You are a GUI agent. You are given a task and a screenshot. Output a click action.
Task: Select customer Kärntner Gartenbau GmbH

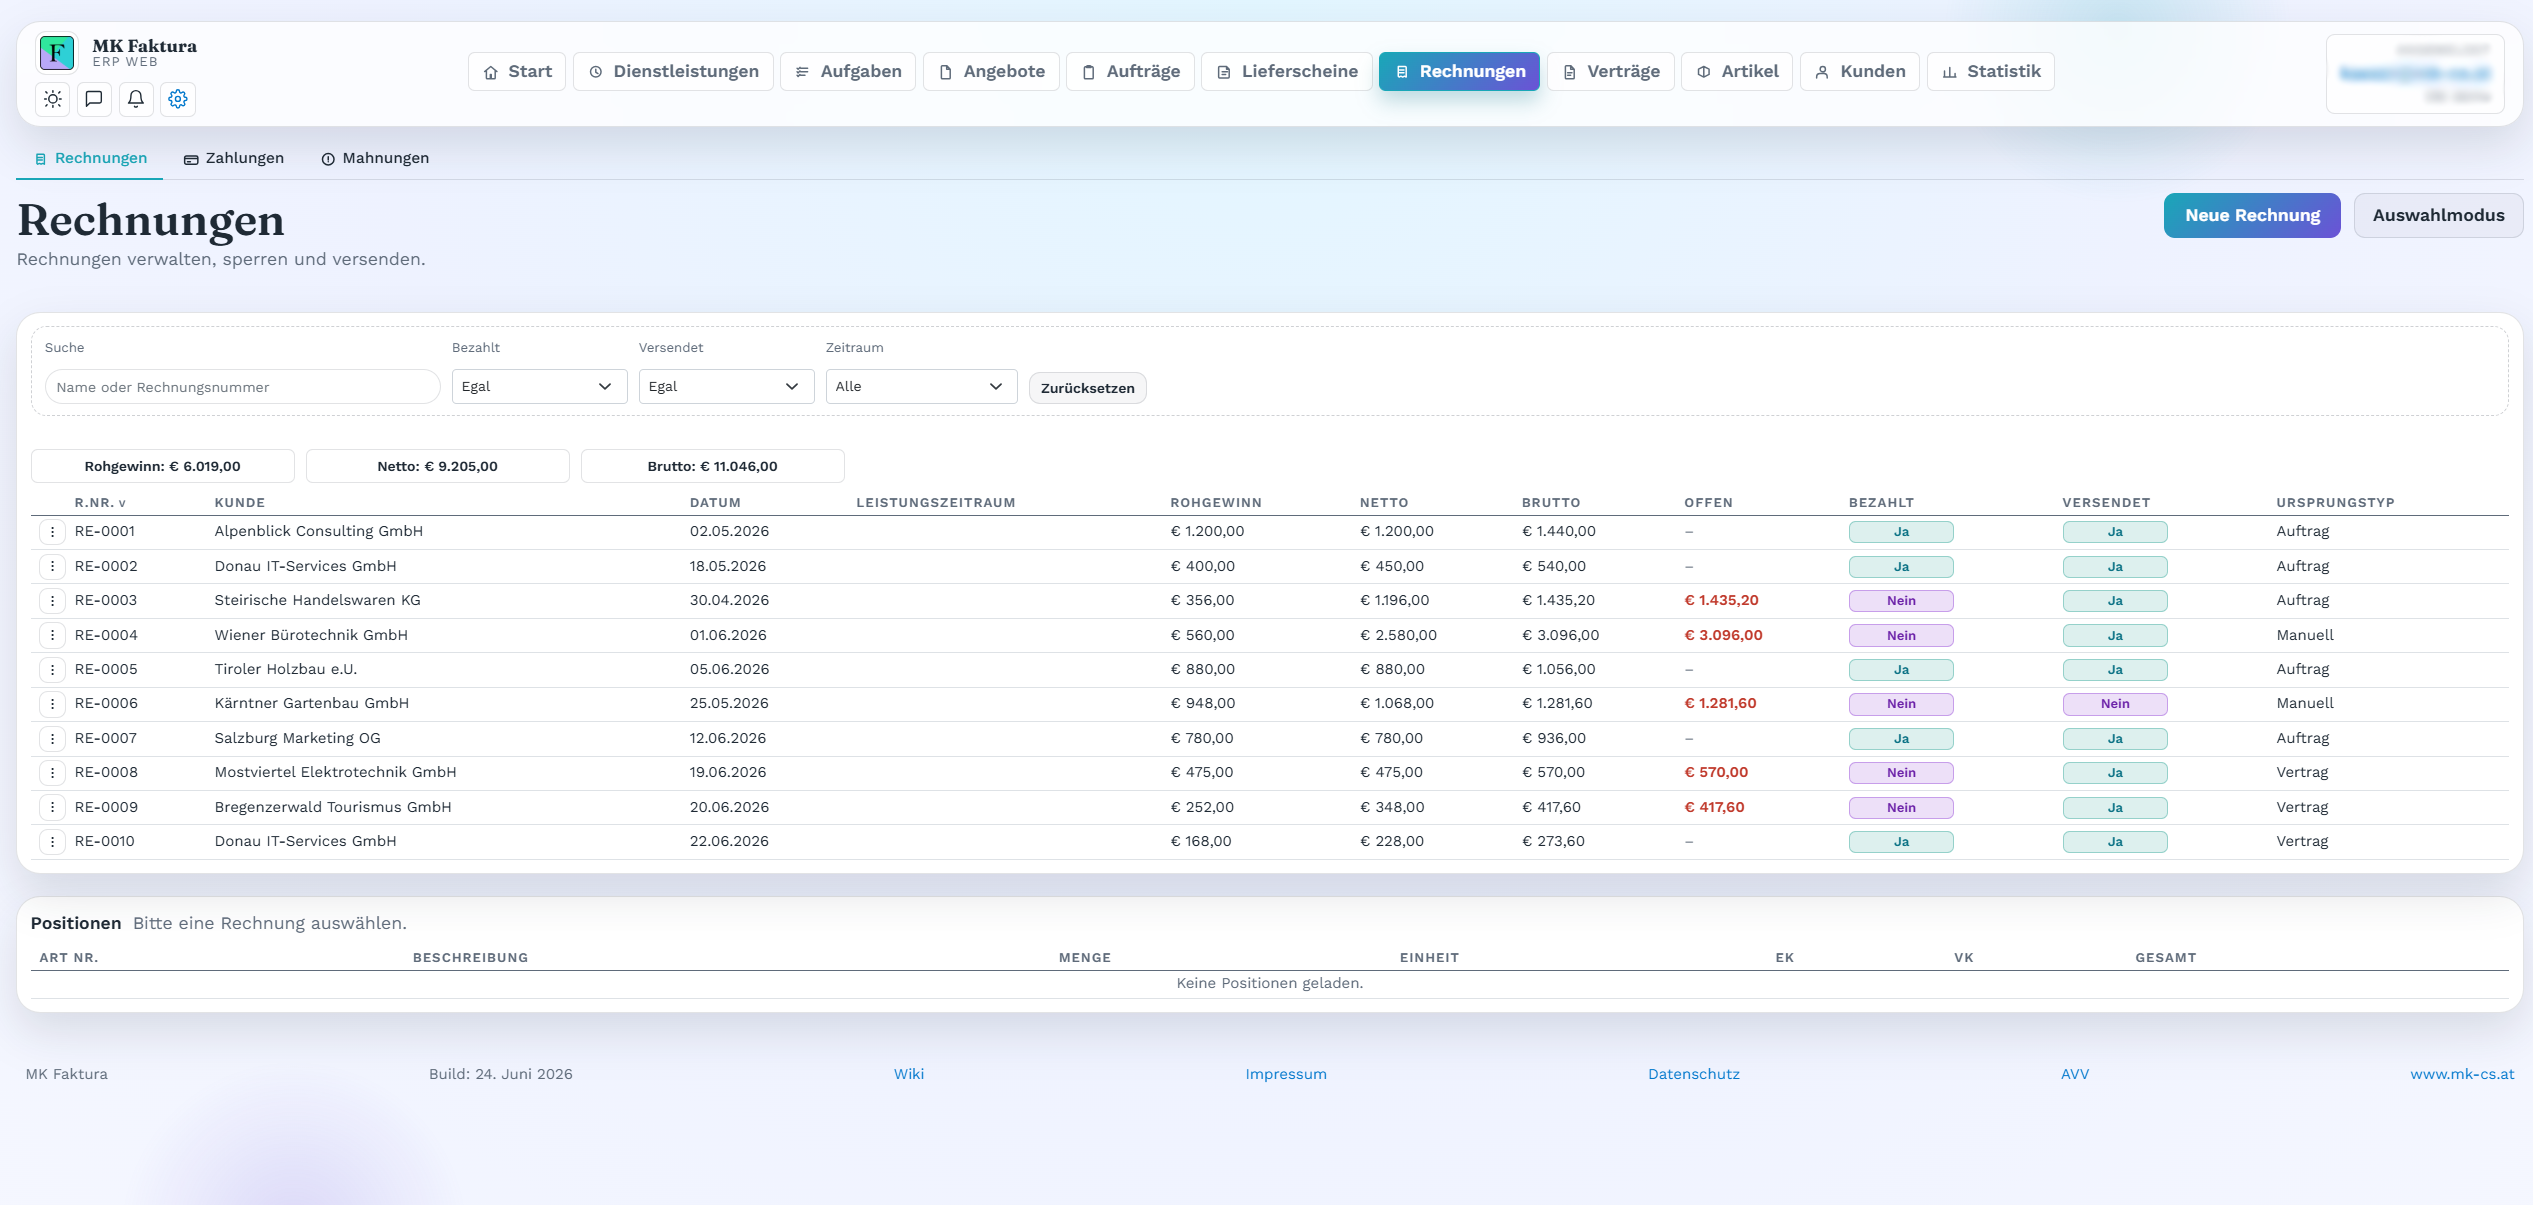tap(312, 704)
